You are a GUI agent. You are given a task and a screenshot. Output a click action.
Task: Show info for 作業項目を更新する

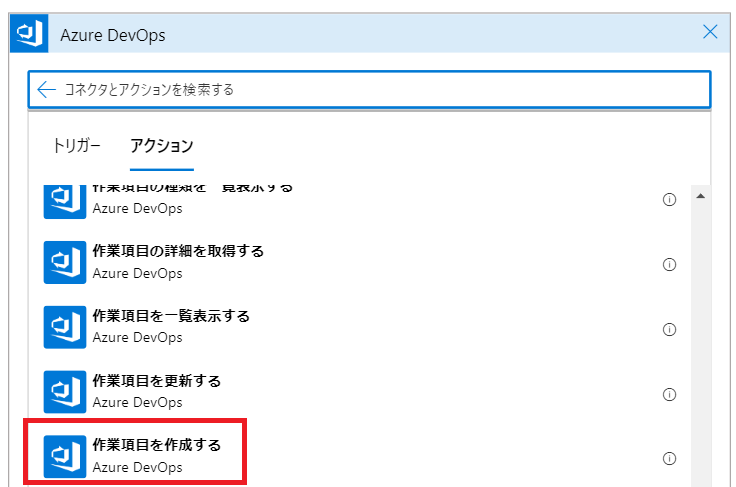(x=669, y=394)
